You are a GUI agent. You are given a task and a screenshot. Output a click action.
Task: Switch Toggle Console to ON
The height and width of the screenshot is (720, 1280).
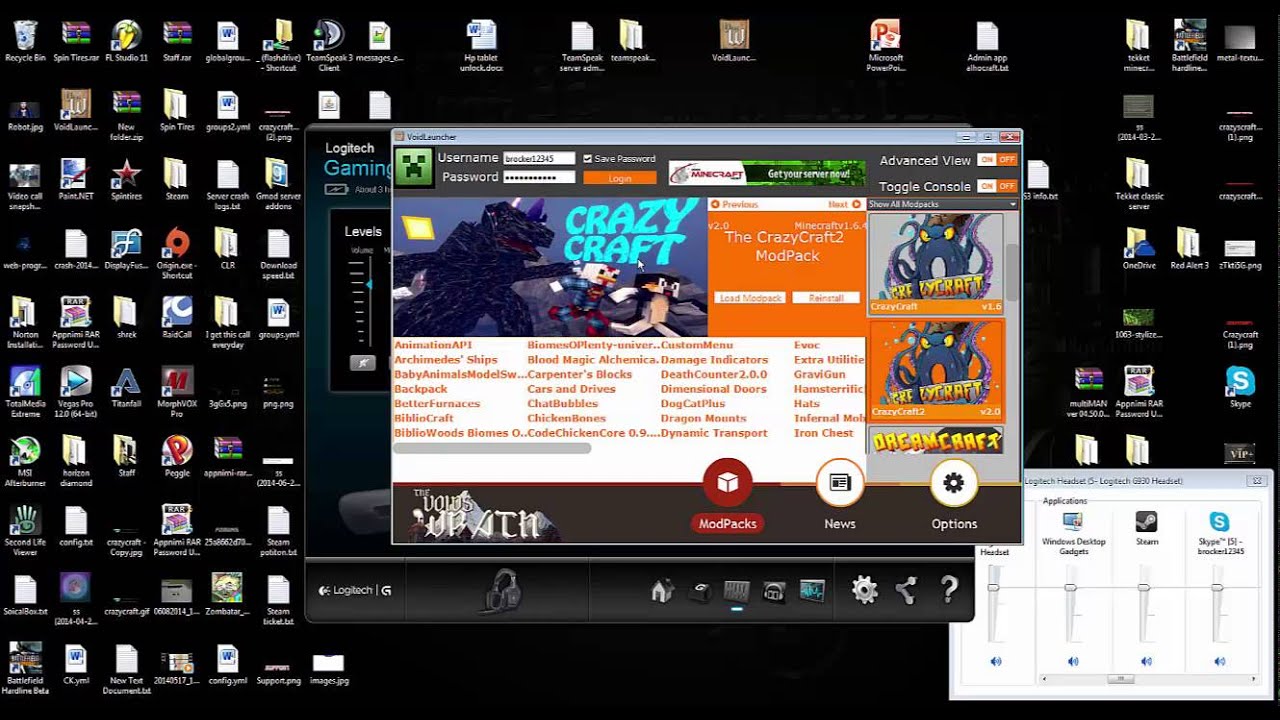point(987,186)
